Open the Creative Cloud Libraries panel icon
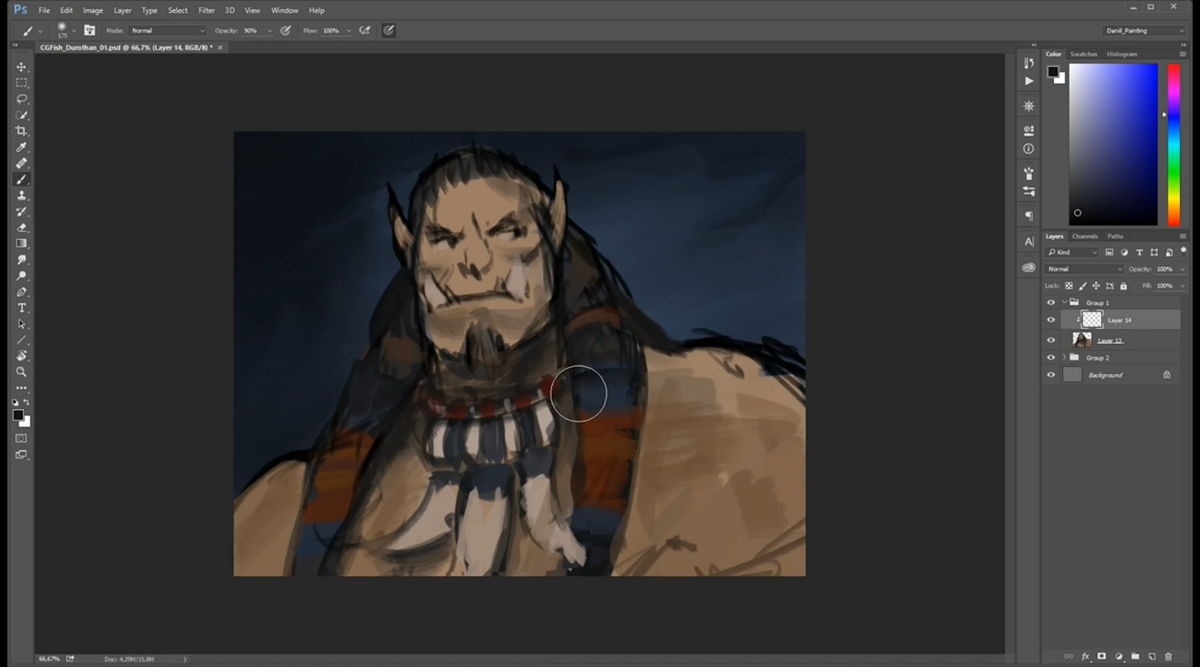 point(1029,268)
